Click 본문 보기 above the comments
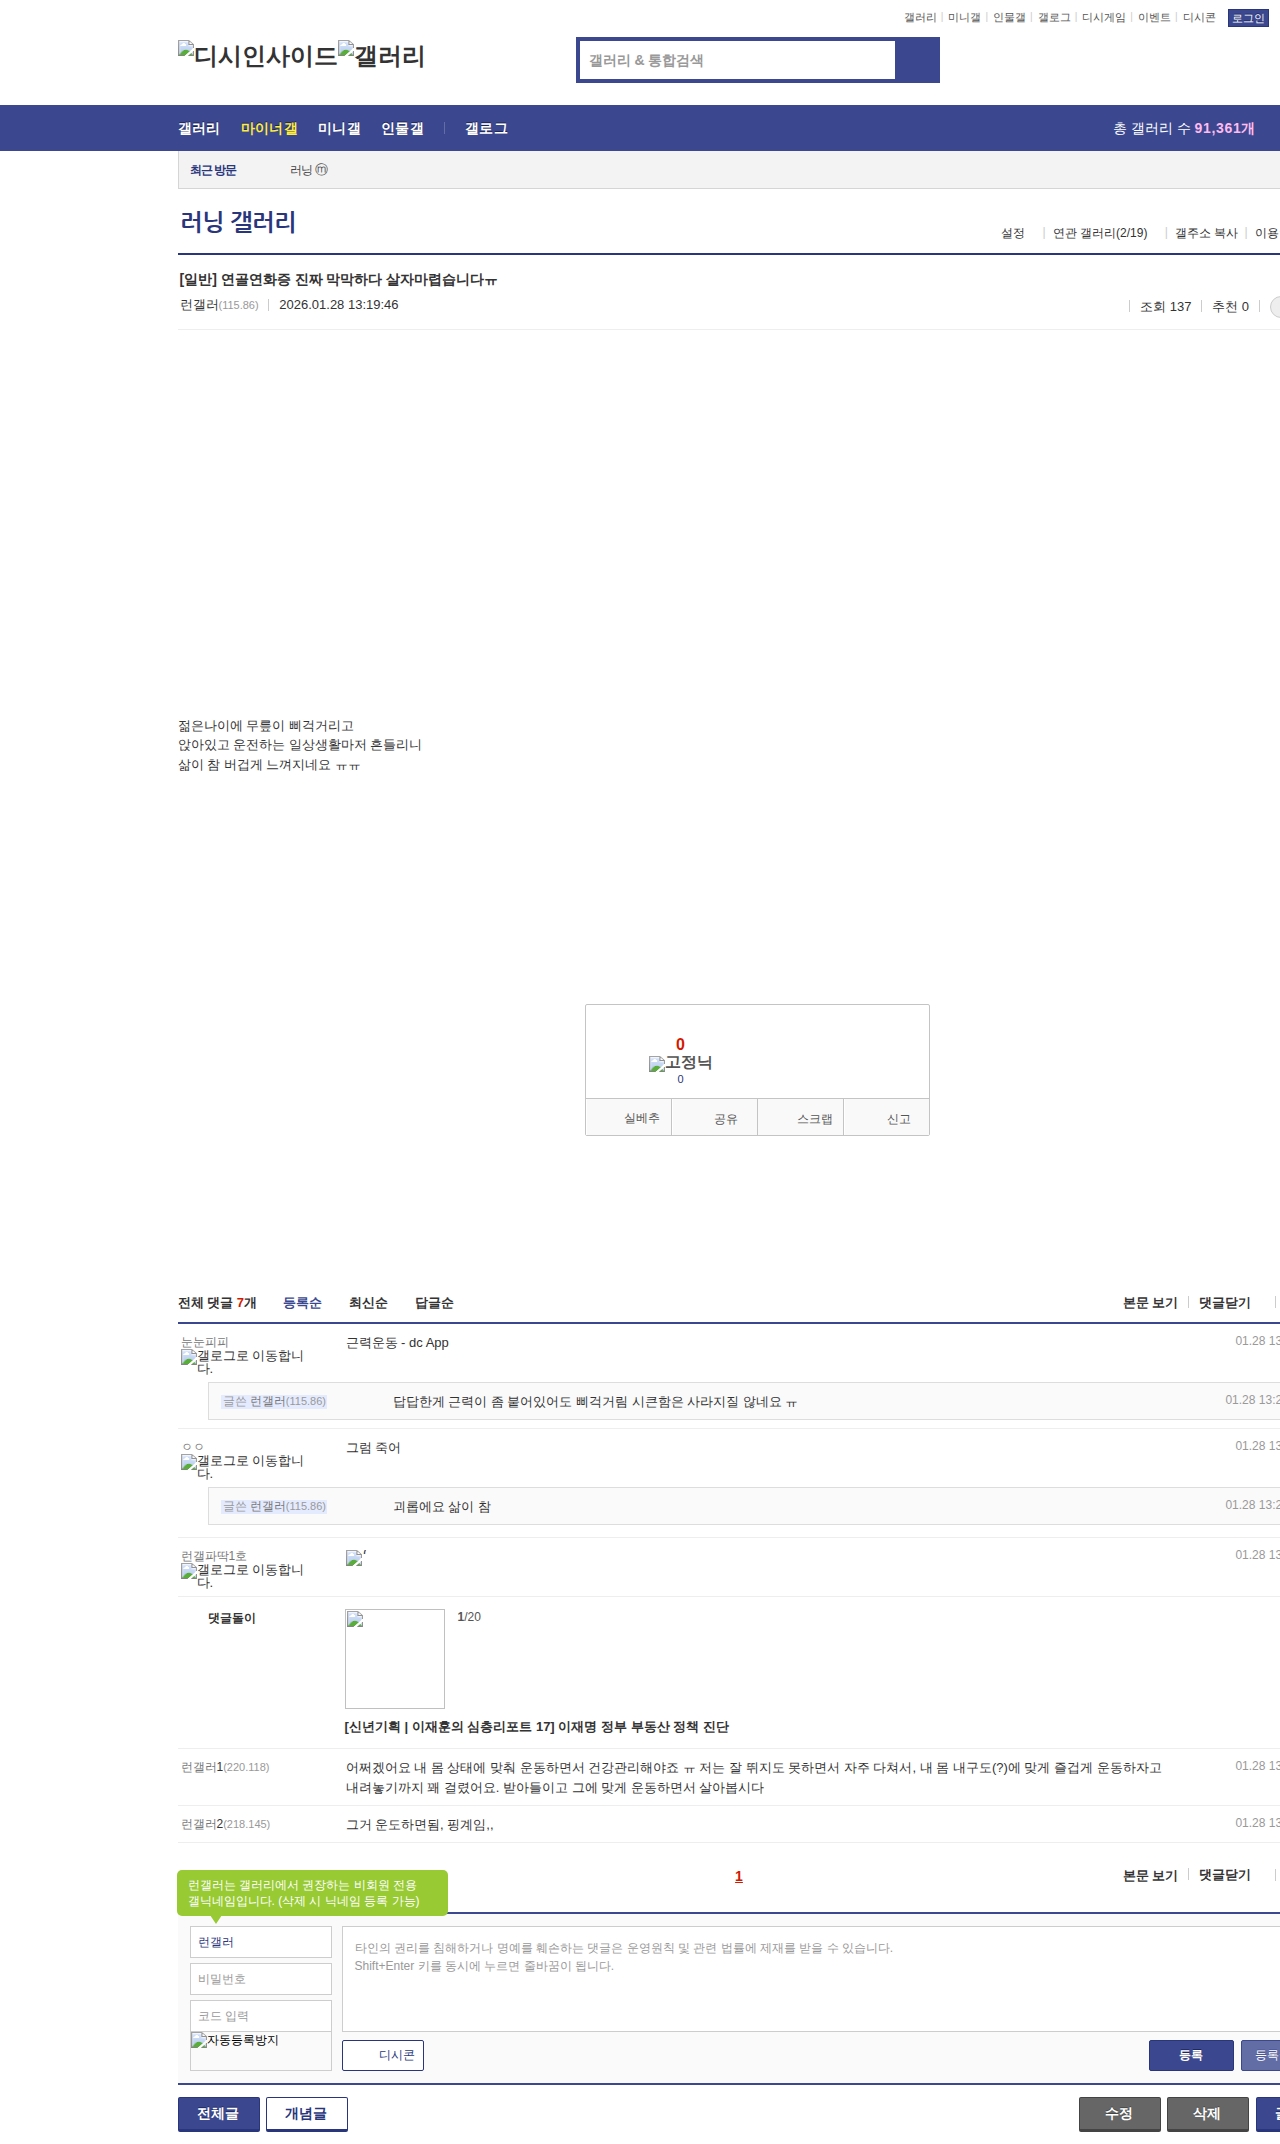 coord(1150,1303)
